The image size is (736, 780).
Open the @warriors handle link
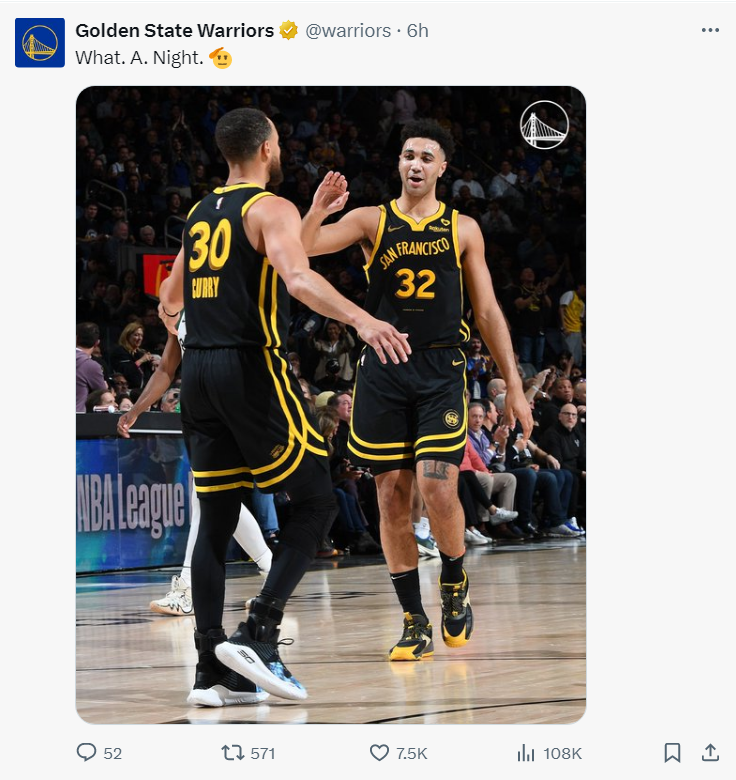coord(348,31)
